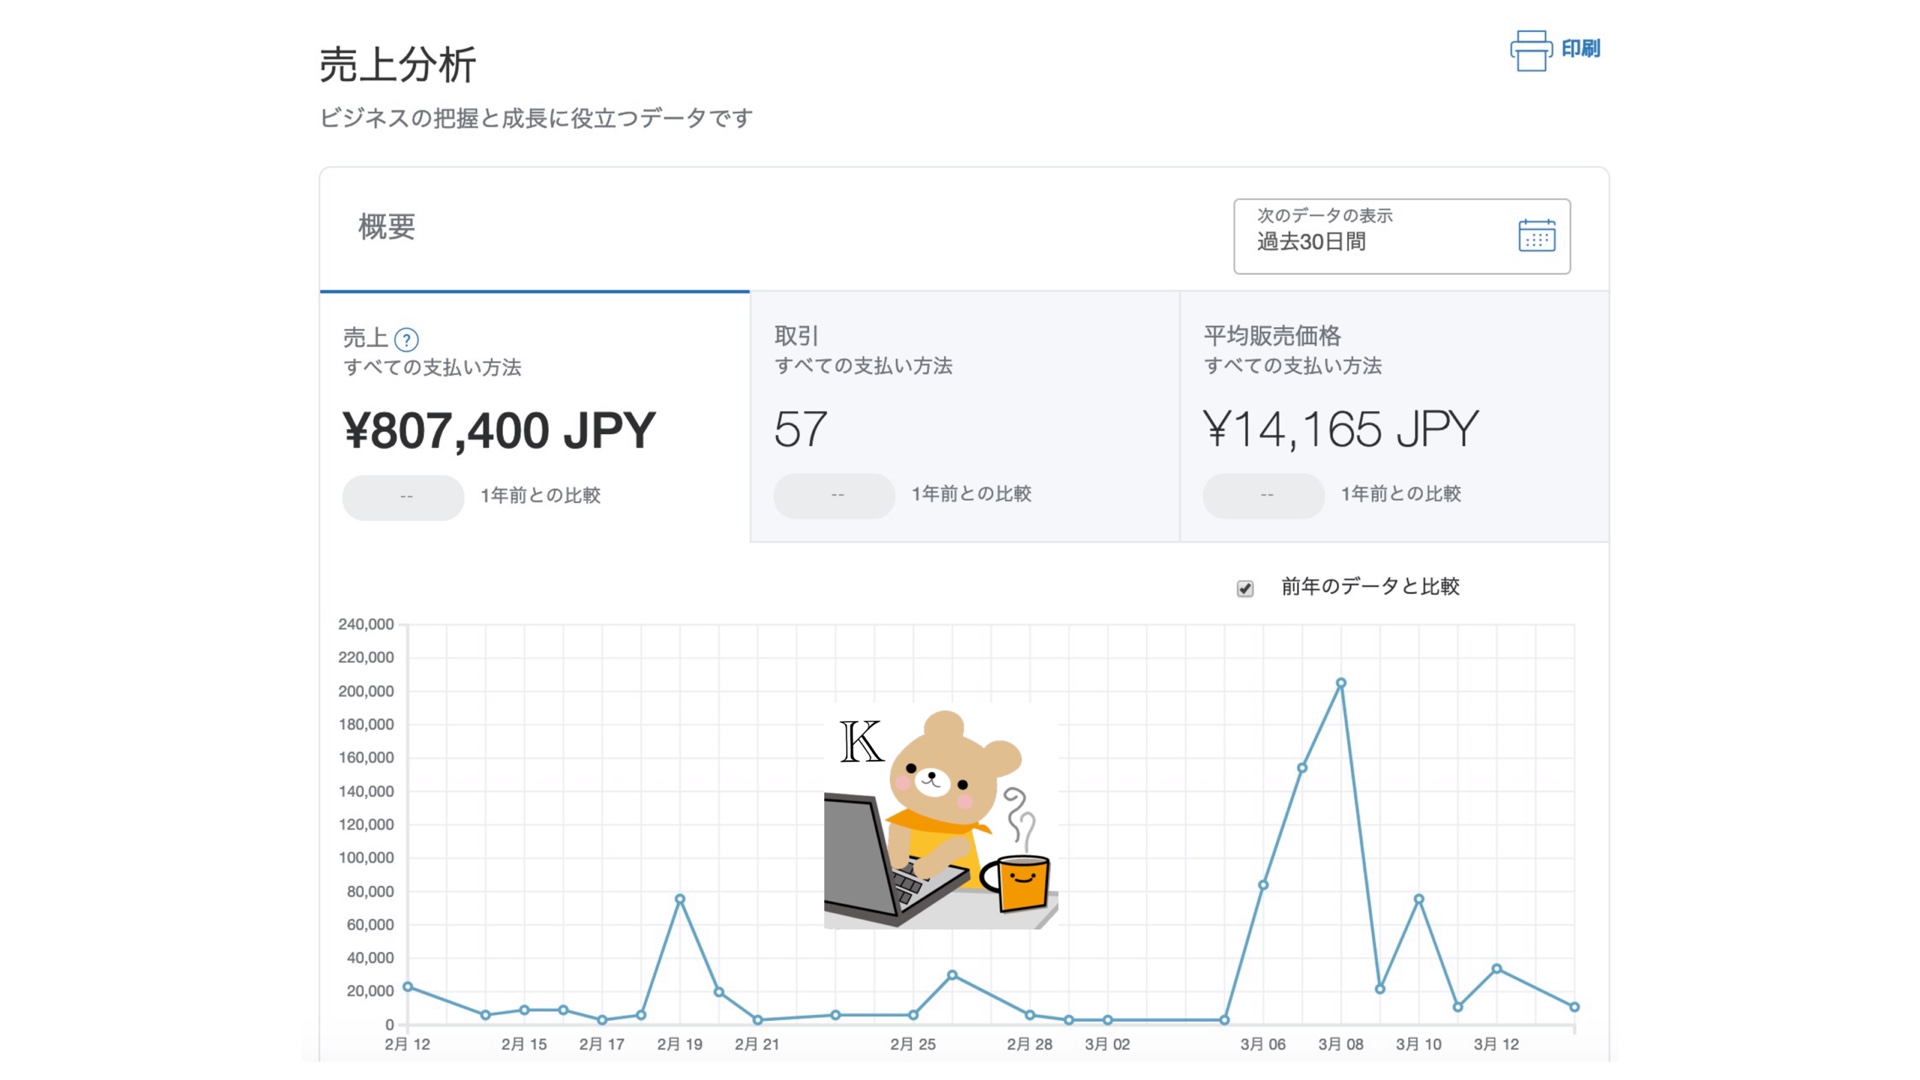
Task: Click the 3月 10 data point on chart
Action: [x=1419, y=899]
